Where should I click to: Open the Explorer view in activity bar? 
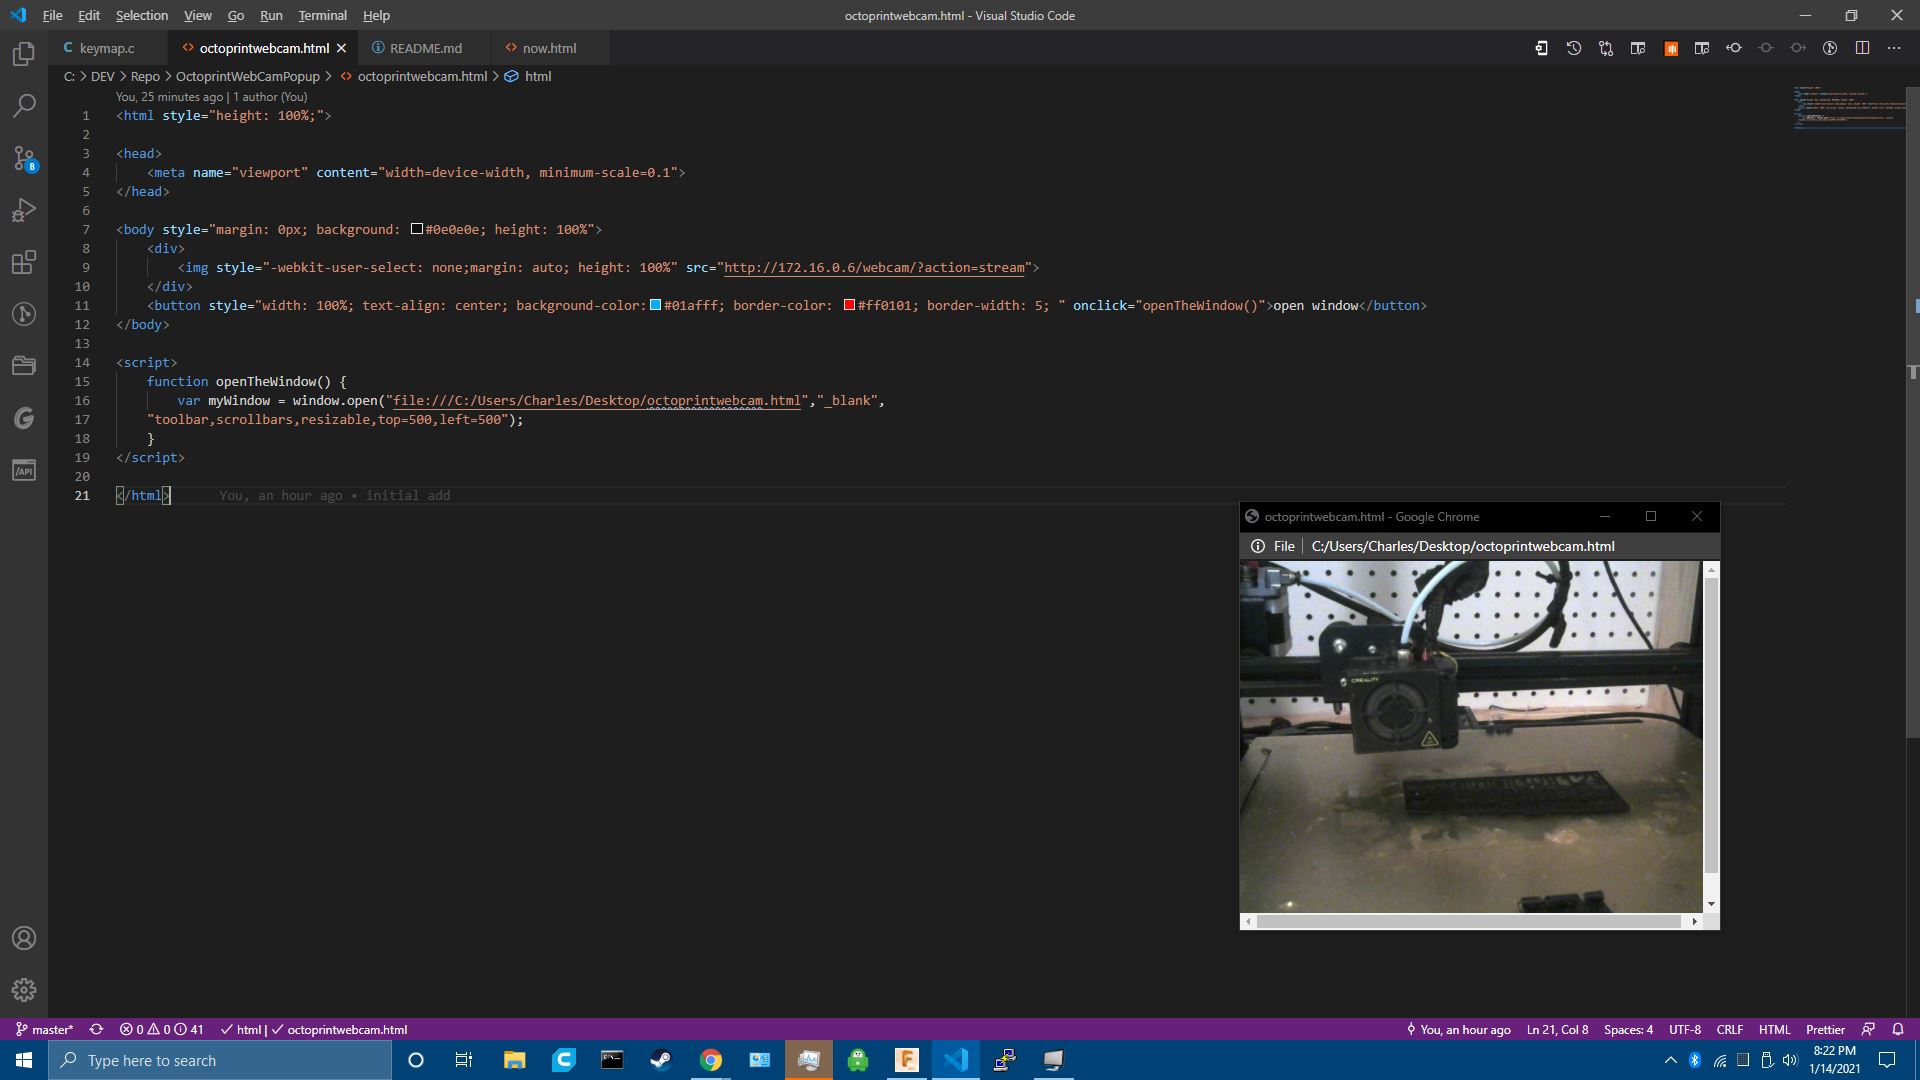(x=24, y=54)
